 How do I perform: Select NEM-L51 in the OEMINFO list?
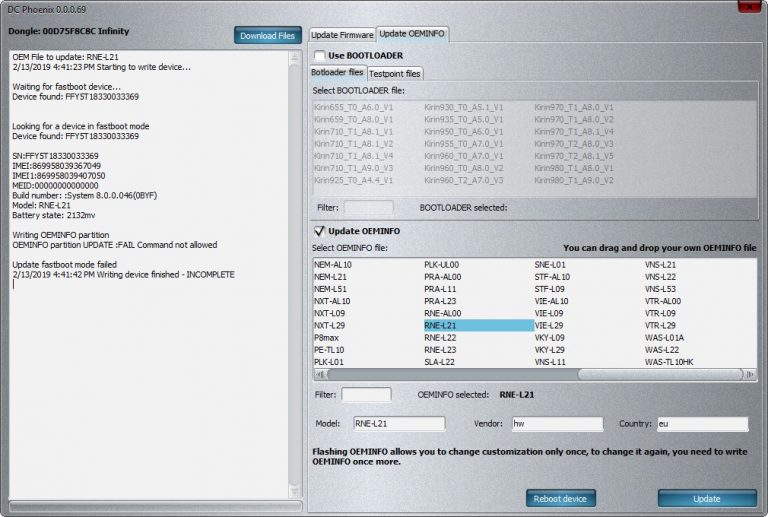click(x=330, y=289)
